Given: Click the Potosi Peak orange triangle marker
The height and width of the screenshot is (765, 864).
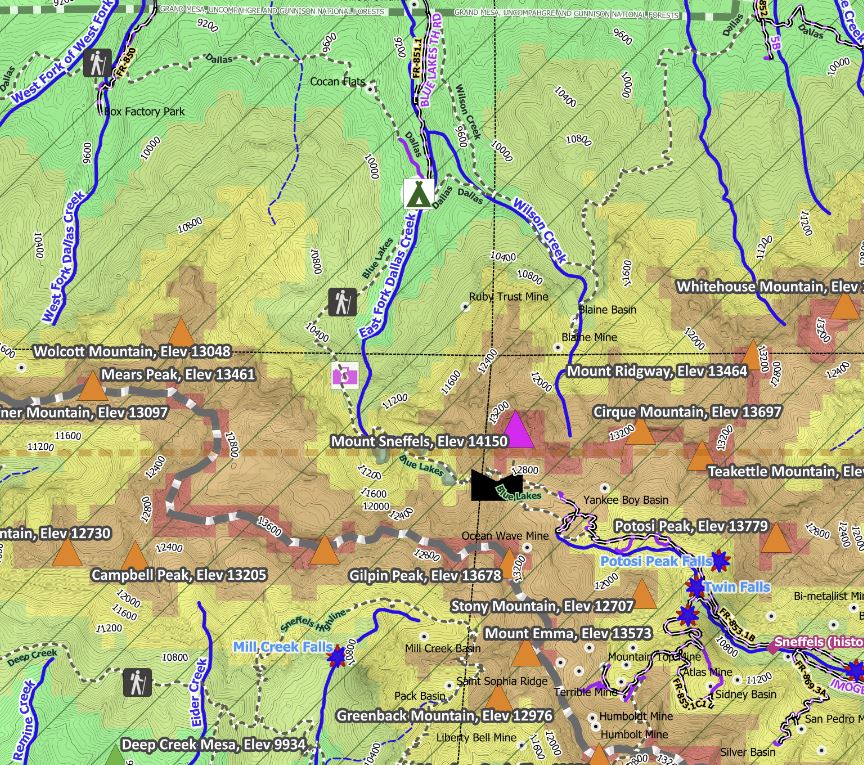Looking at the screenshot, I should tap(775, 538).
